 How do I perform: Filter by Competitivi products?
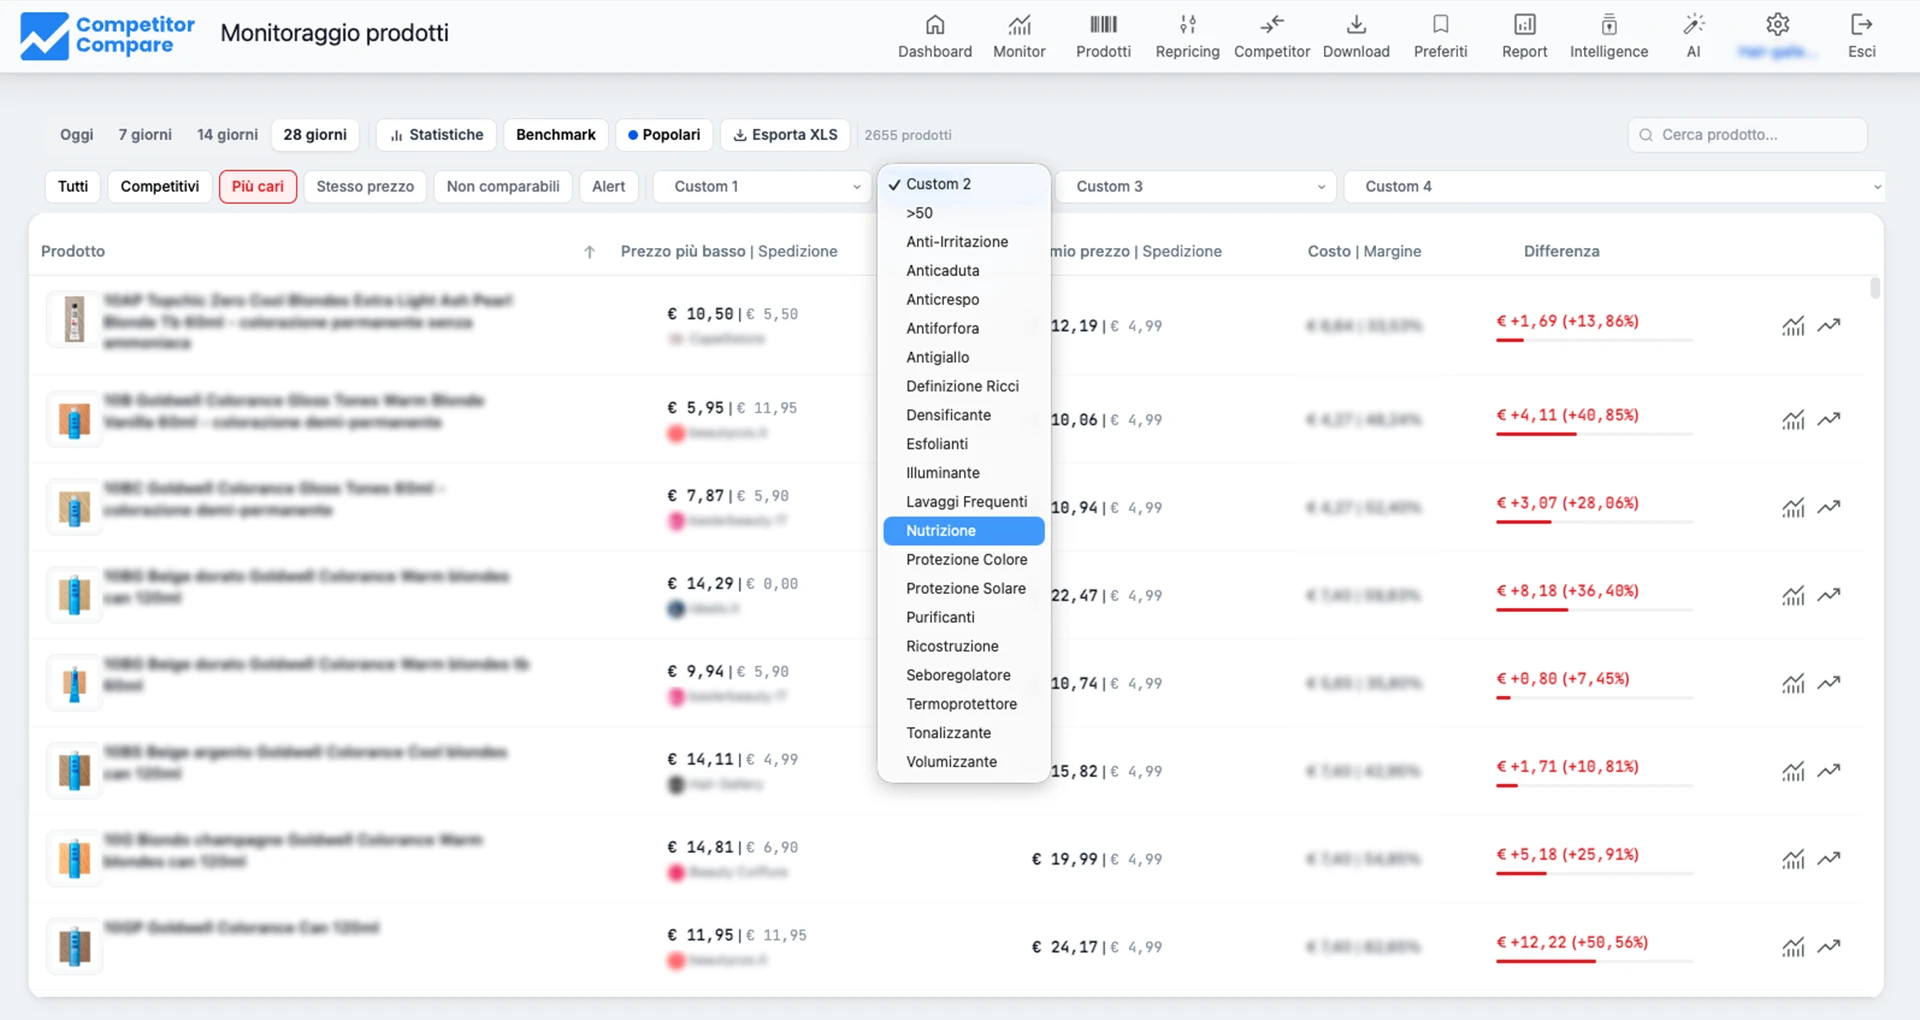(x=160, y=187)
